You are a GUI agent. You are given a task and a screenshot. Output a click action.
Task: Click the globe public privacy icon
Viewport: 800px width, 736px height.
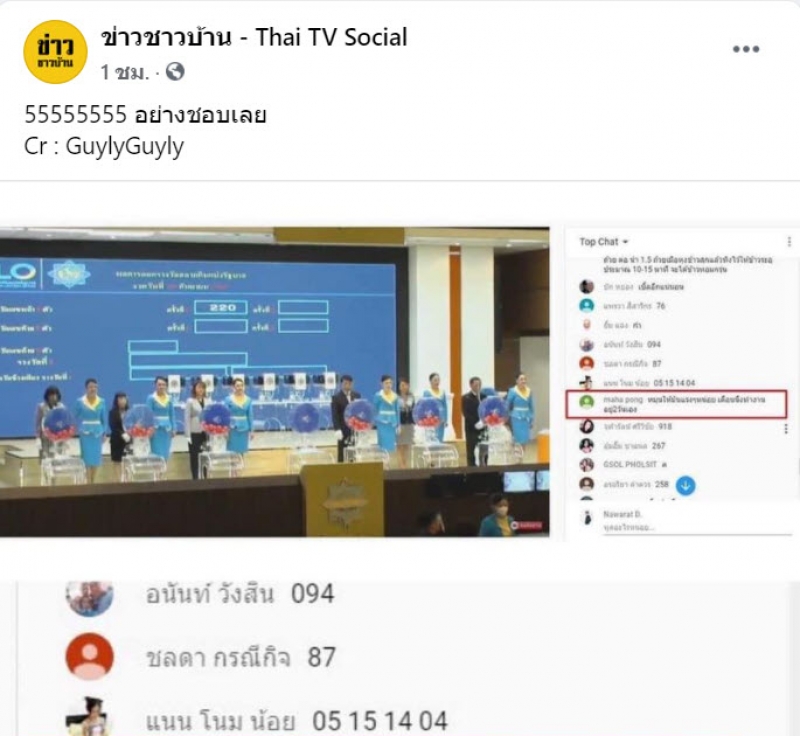175,72
